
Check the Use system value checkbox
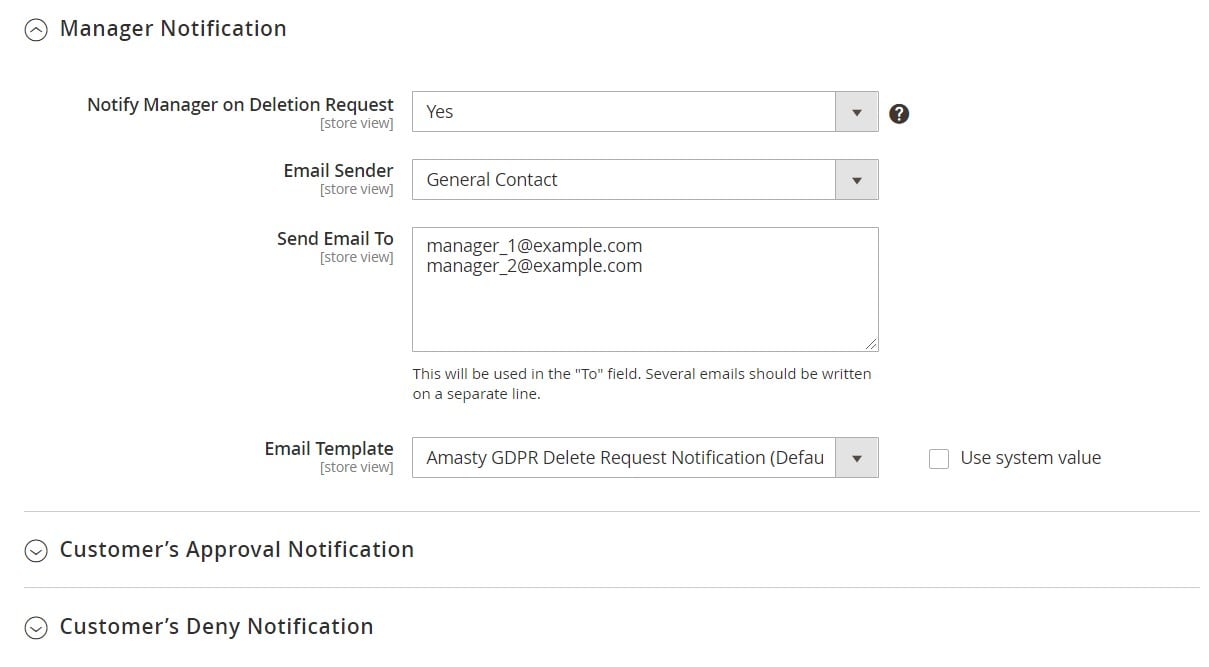pos(939,459)
